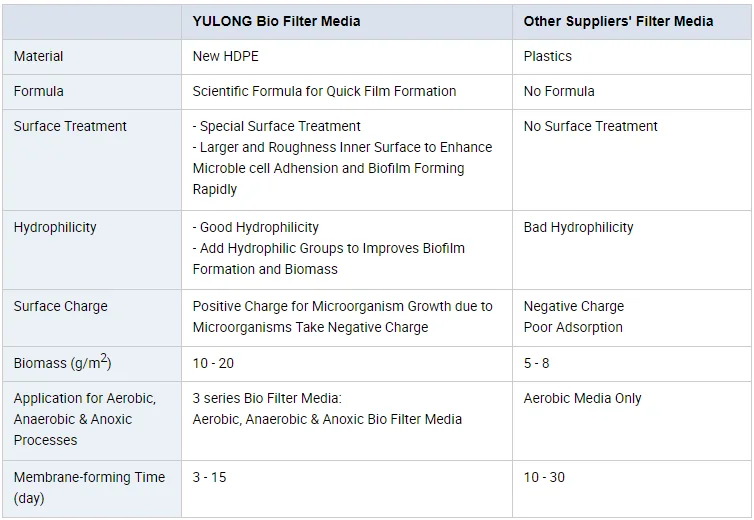Select the "Material" row label
The image size is (754, 520).
[39, 56]
